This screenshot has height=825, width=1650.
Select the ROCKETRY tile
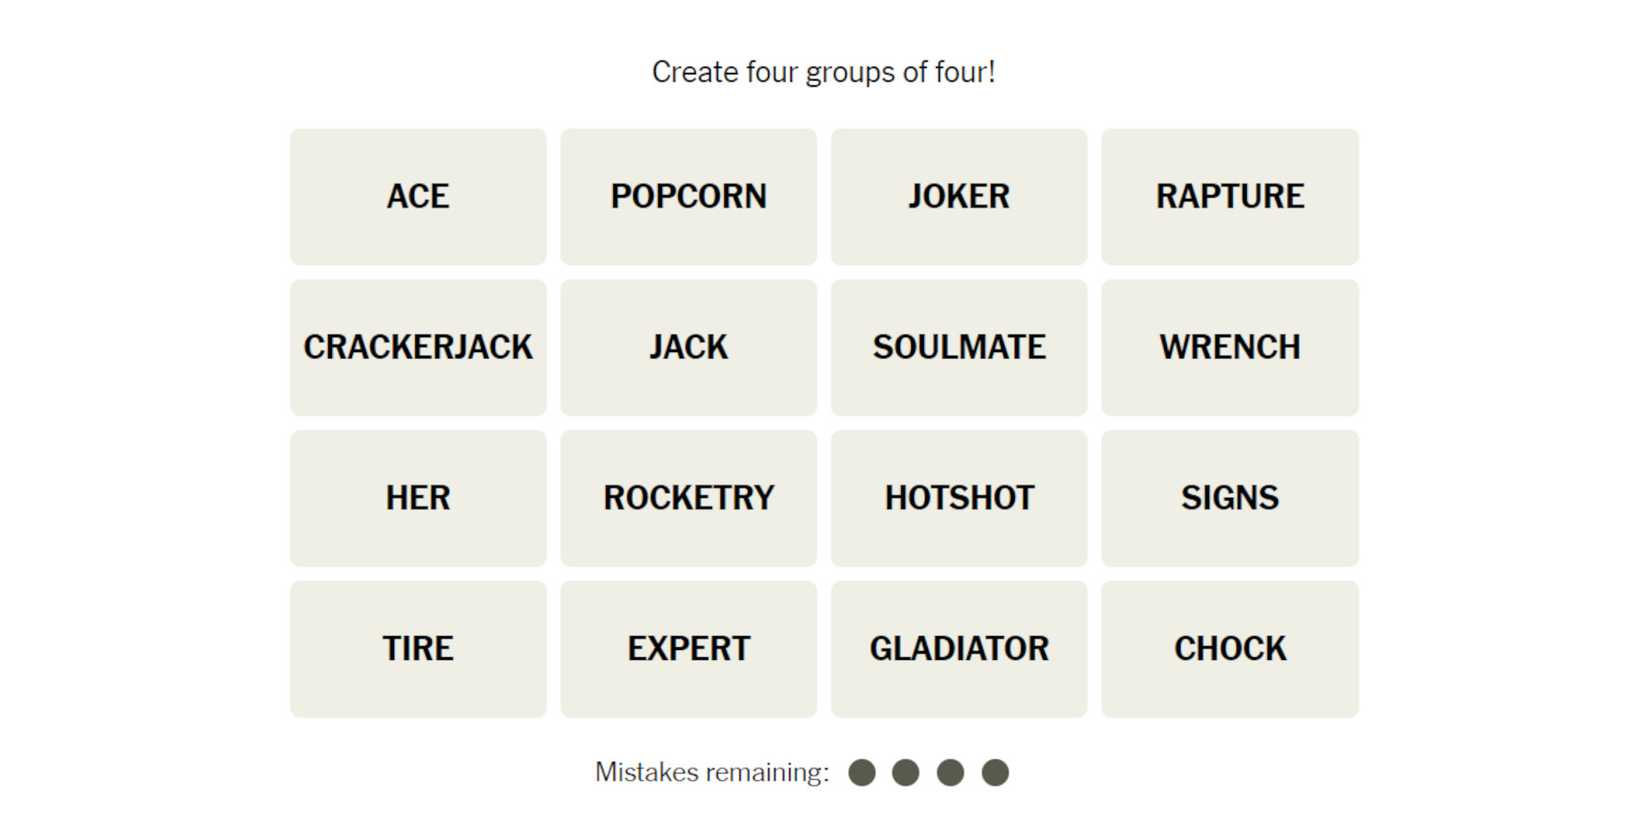pos(688,498)
